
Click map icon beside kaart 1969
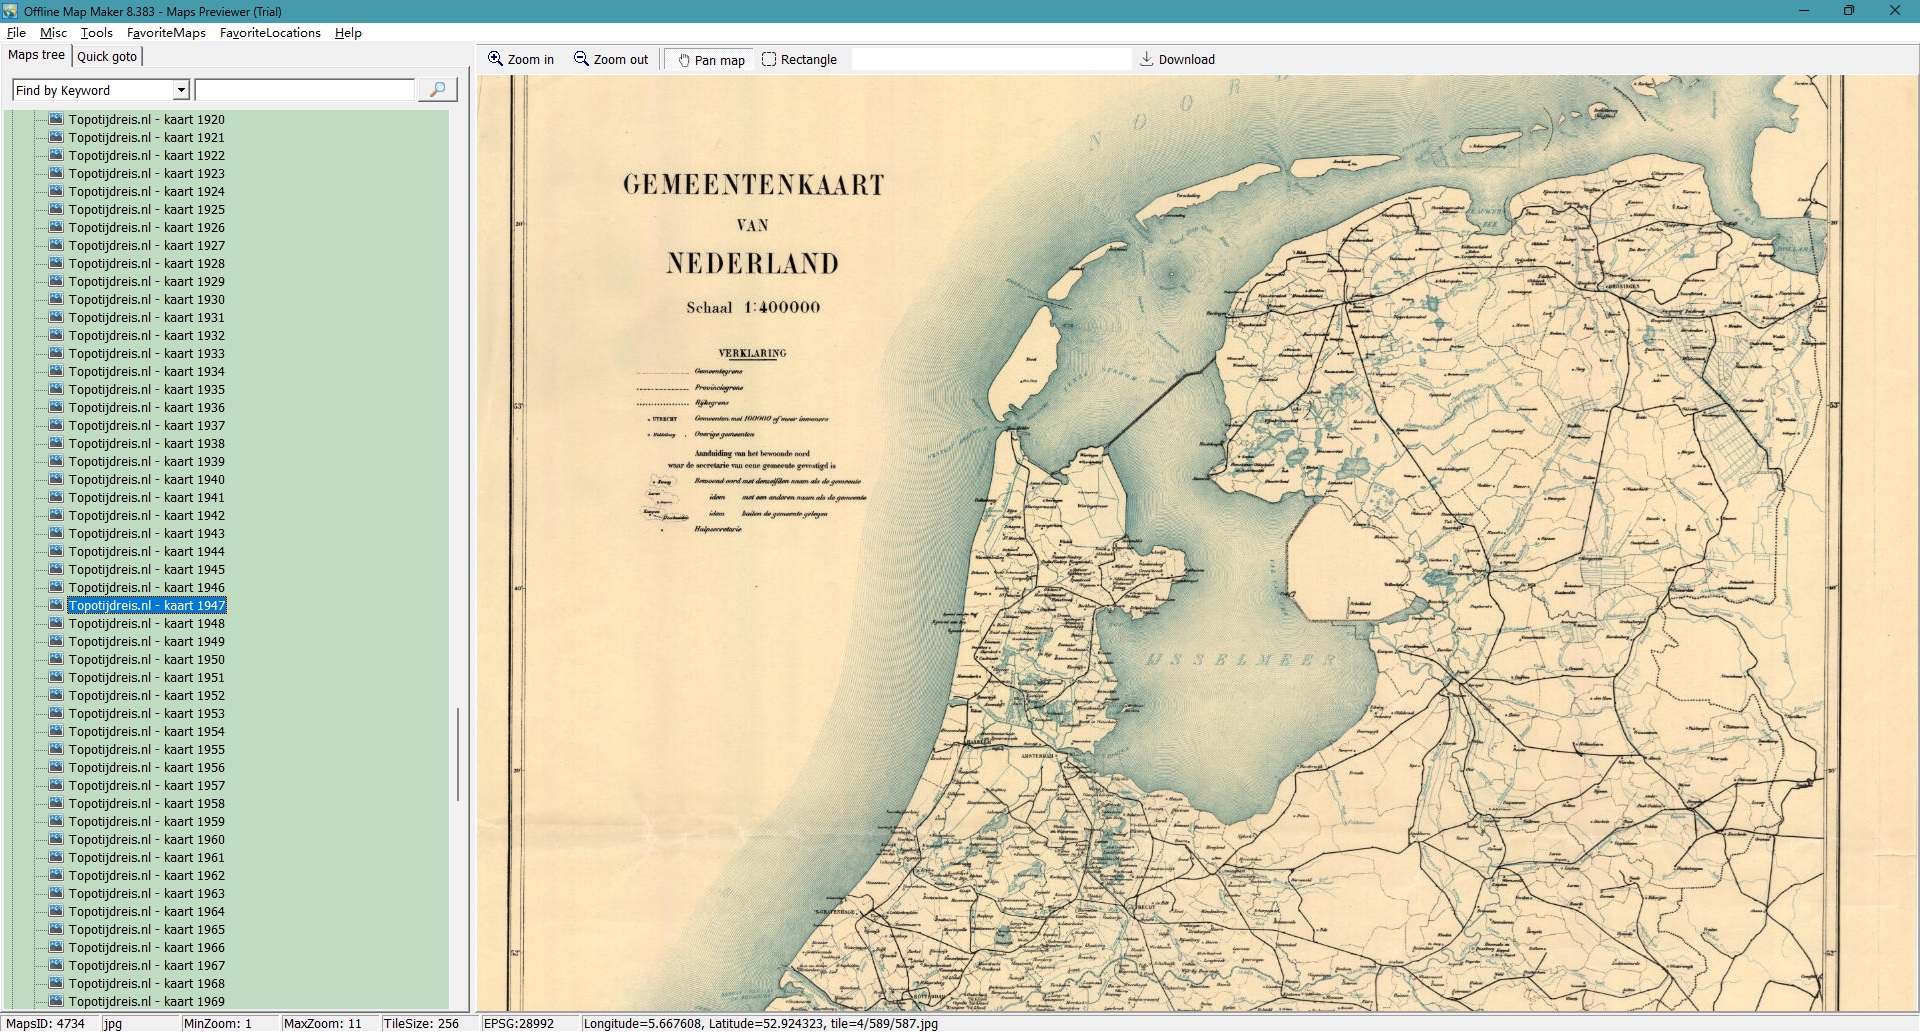click(56, 1001)
